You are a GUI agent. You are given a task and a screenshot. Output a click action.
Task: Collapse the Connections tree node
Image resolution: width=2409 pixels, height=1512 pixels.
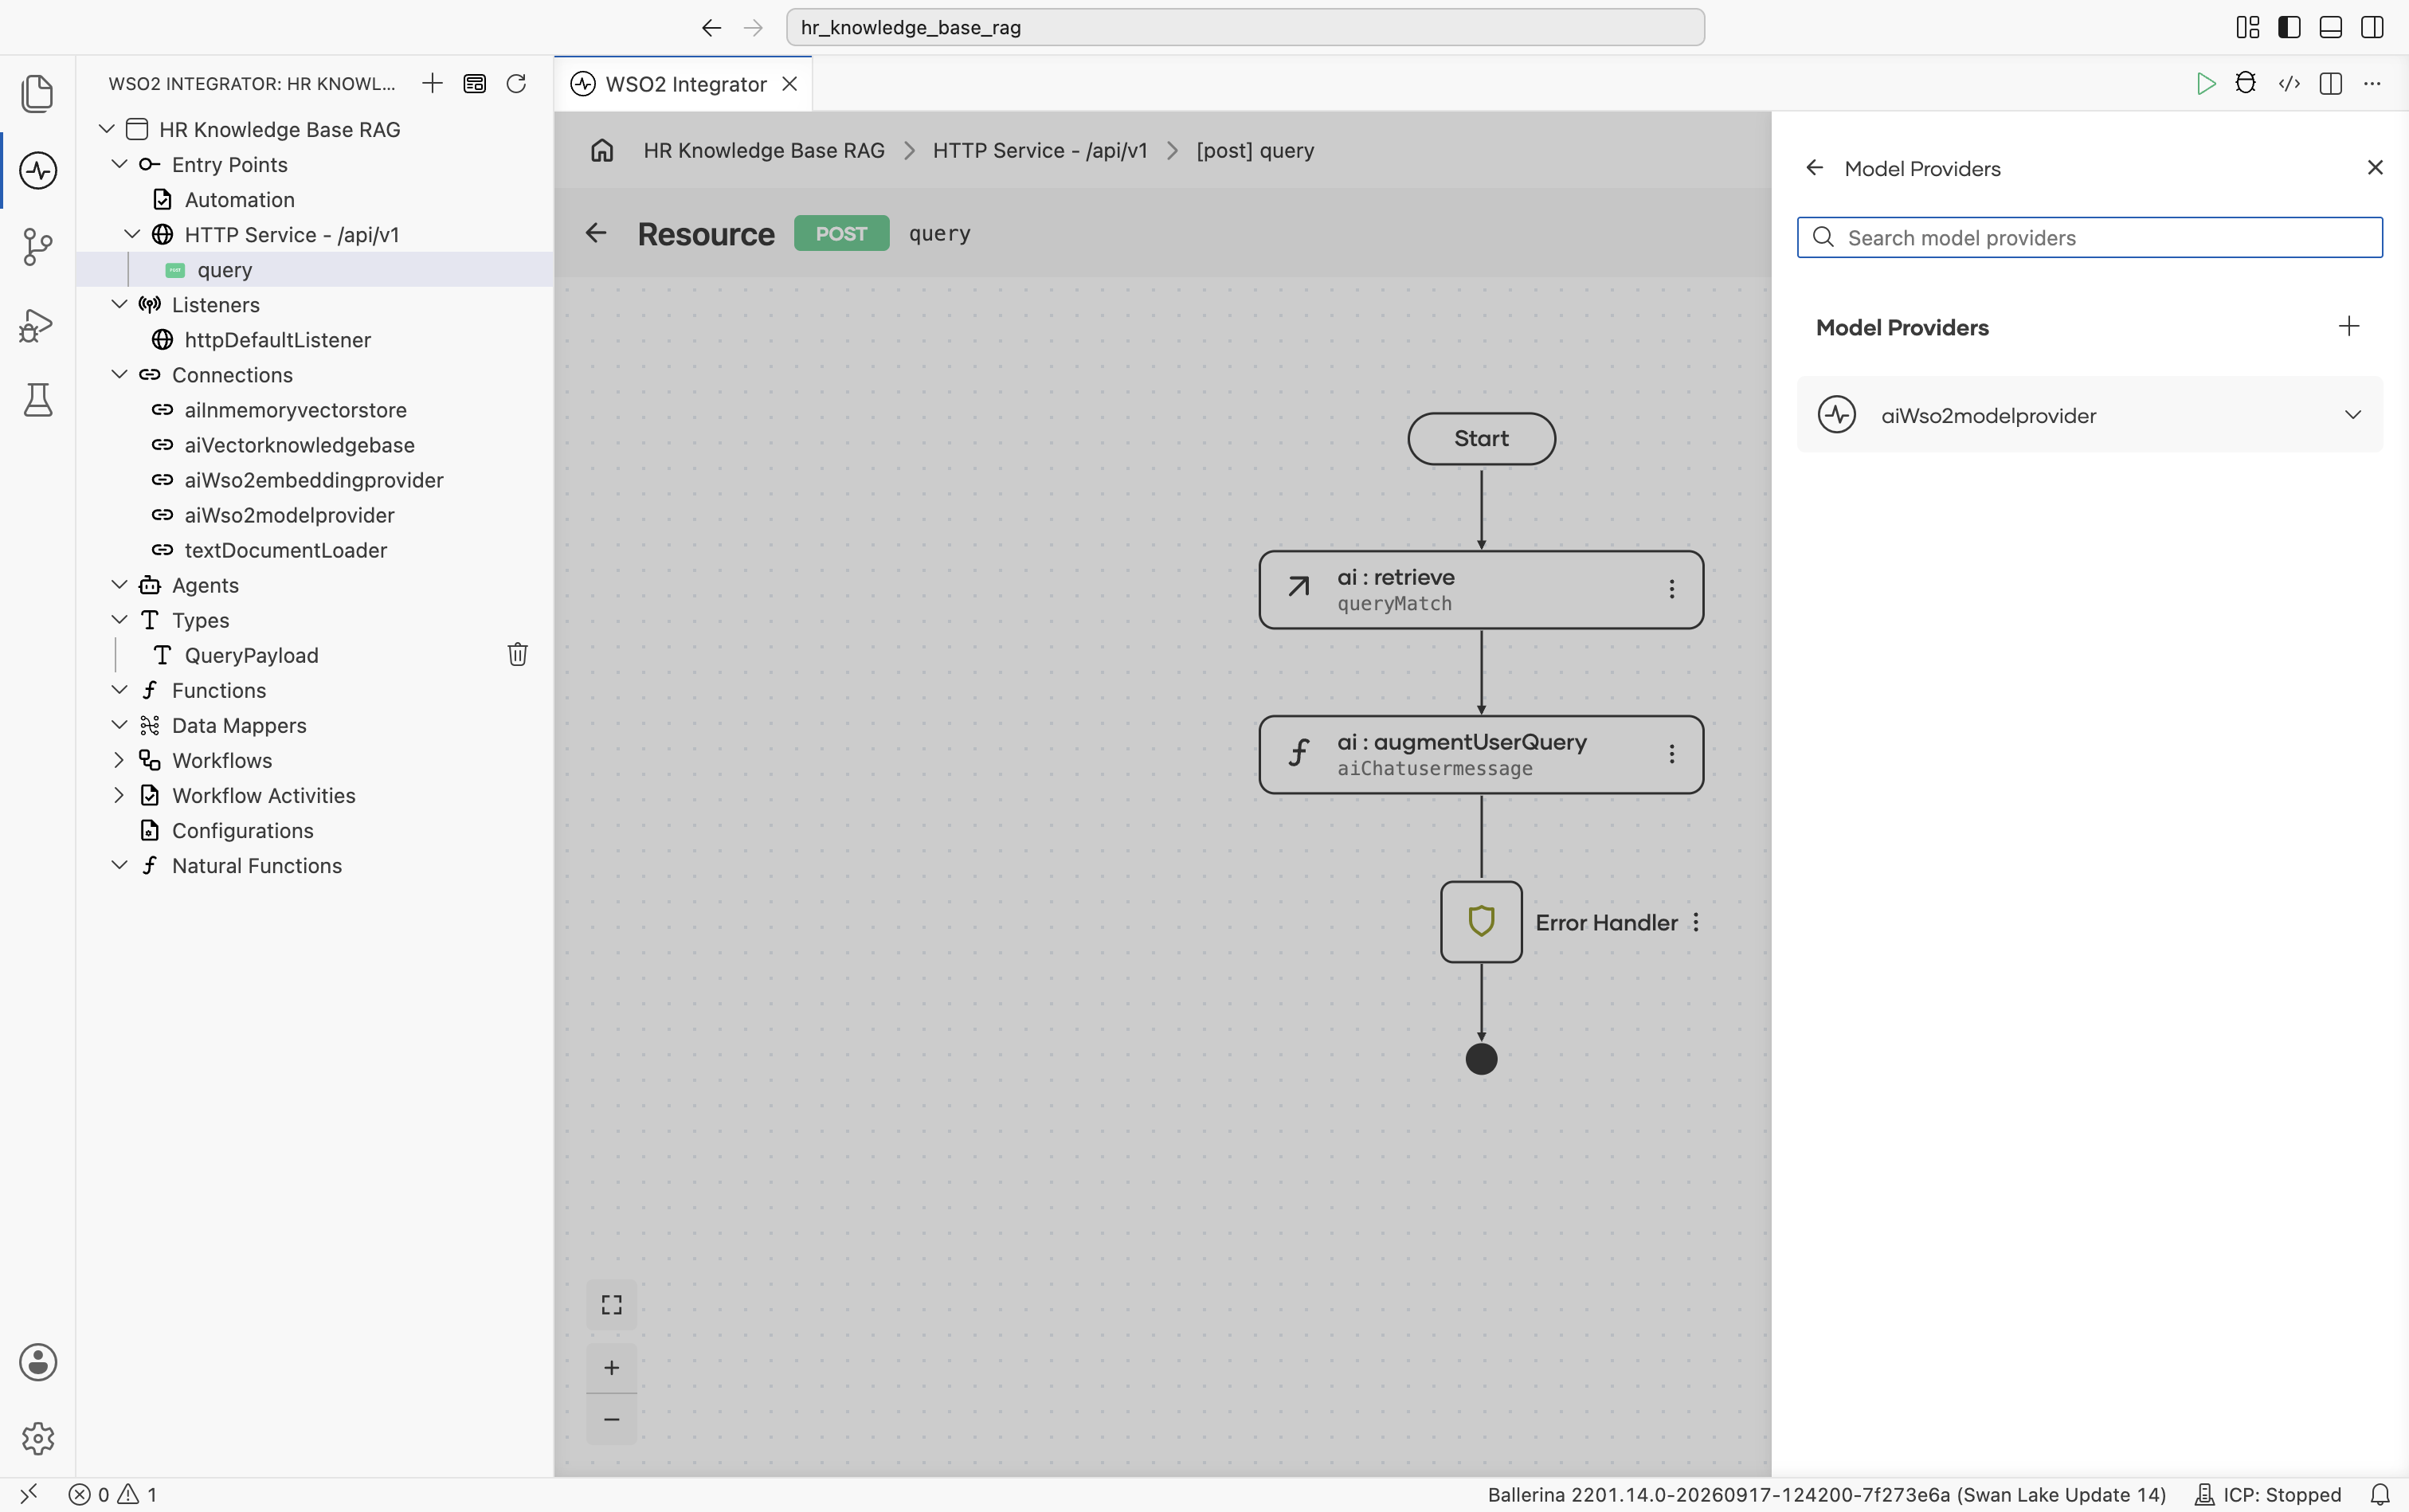[x=119, y=374]
